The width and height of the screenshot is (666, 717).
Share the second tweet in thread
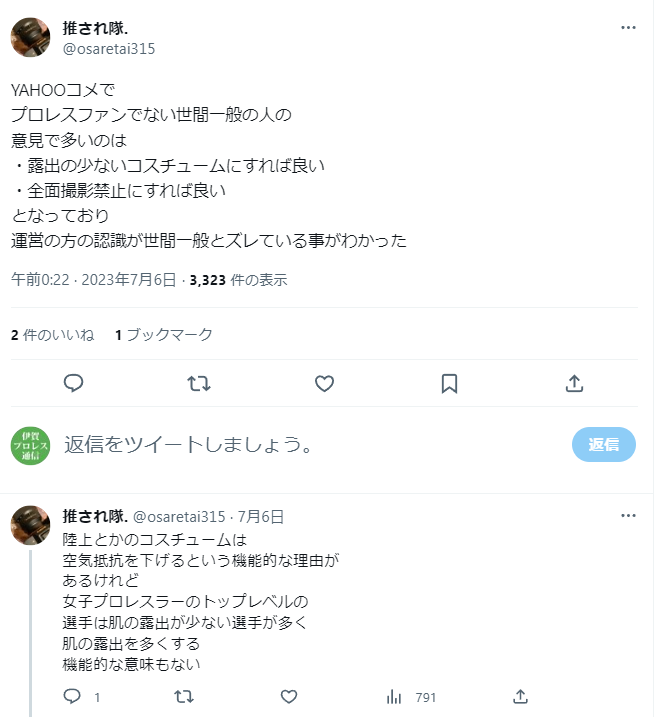pos(520,696)
